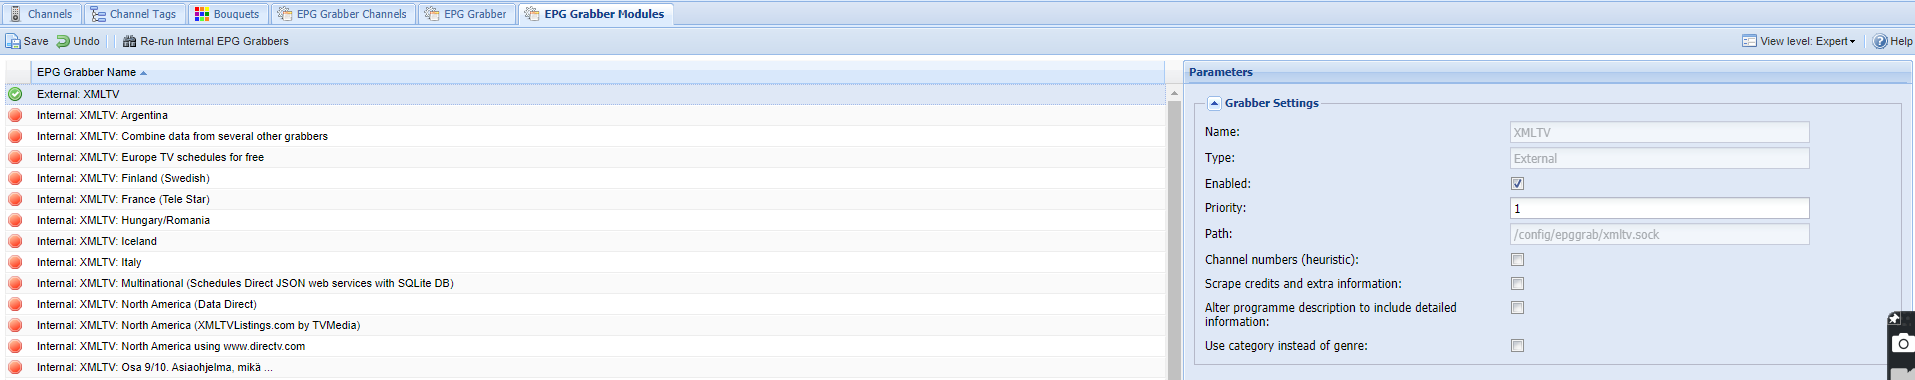Click the Undo arrow icon
This screenshot has width=1915, height=380.
pyautogui.click(x=63, y=41)
